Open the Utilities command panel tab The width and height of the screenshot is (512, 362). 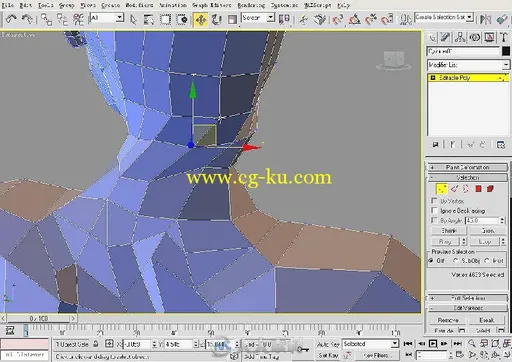(x=504, y=37)
